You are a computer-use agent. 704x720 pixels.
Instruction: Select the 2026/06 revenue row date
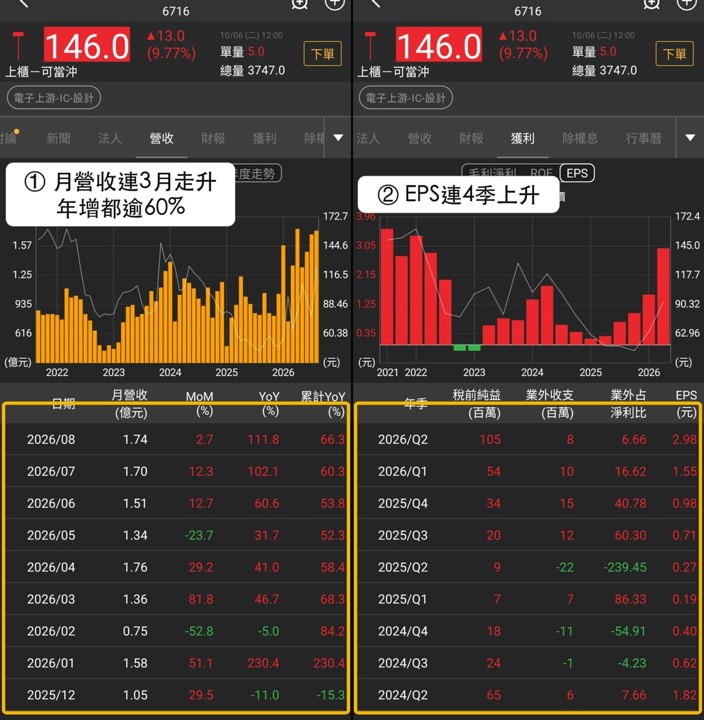click(51, 503)
